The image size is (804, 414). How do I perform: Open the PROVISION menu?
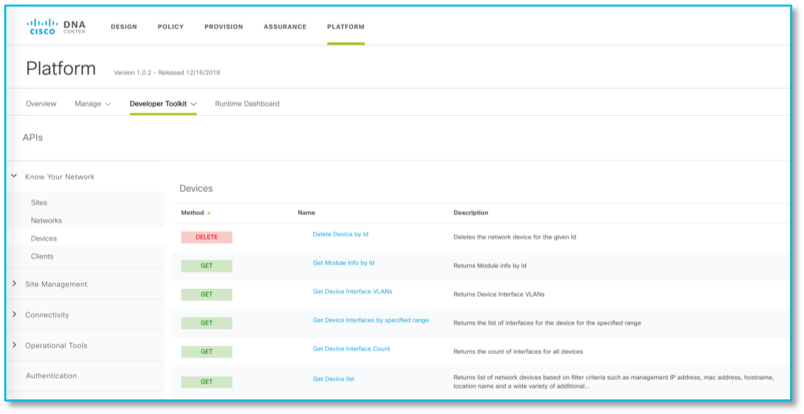(224, 27)
